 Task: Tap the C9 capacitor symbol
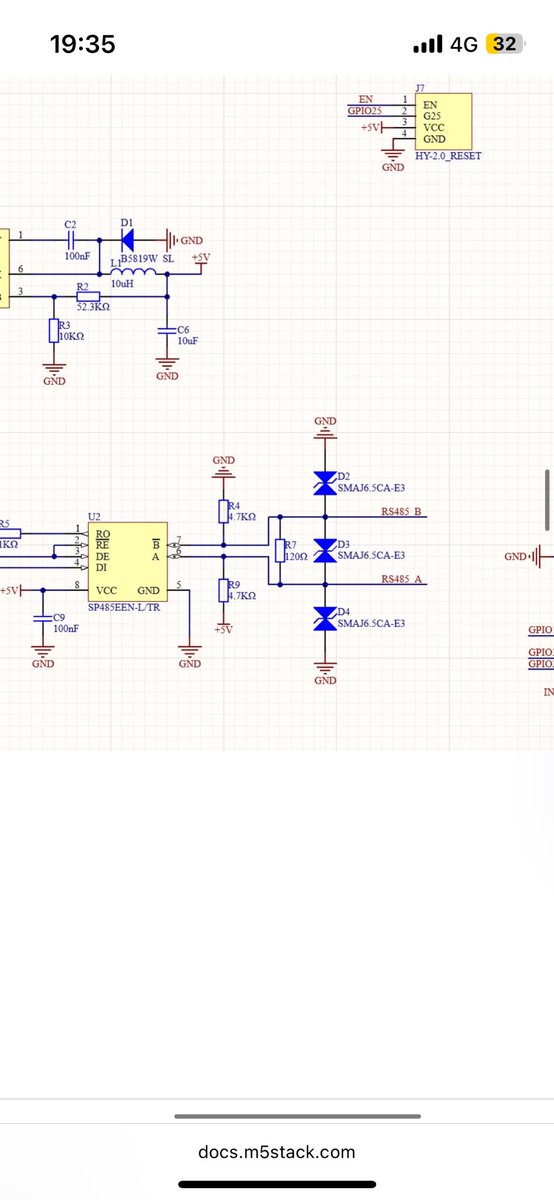click(43, 617)
